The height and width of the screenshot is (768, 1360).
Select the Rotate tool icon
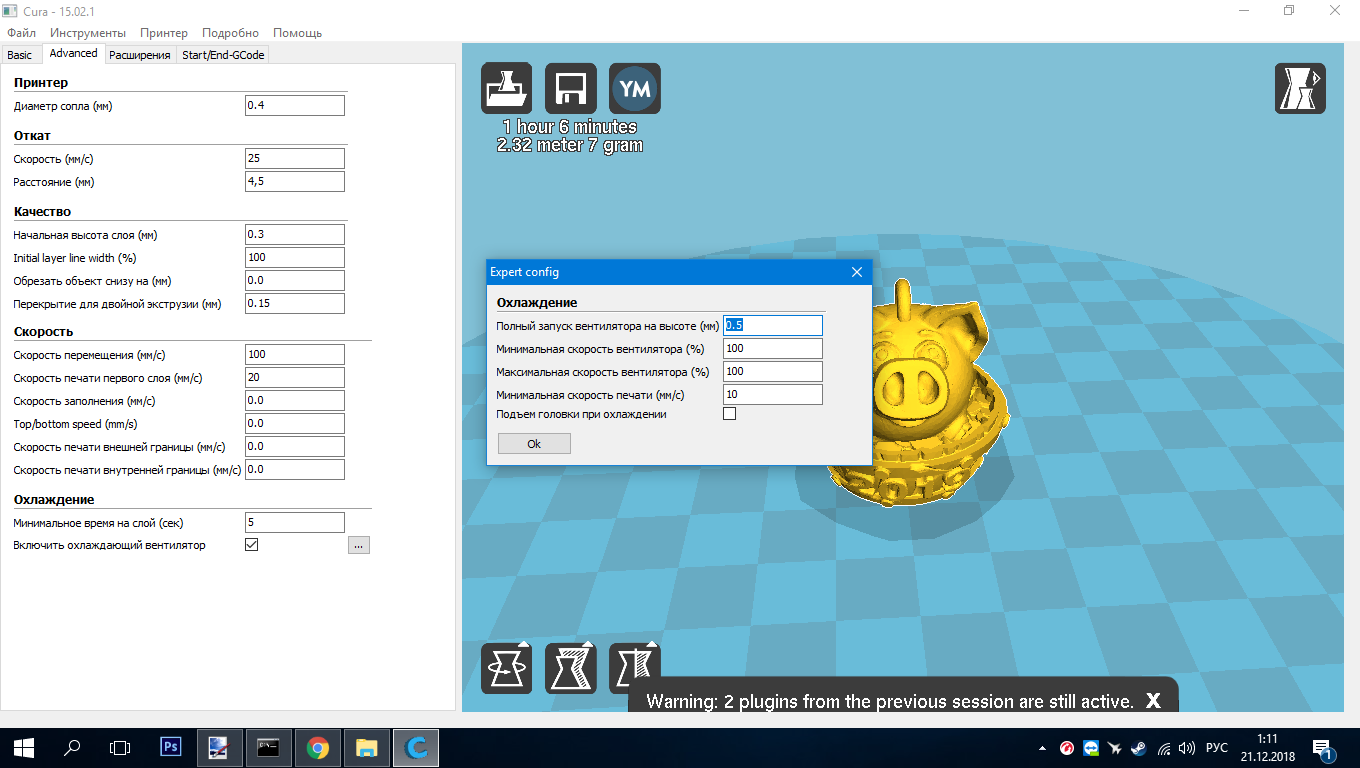point(507,668)
